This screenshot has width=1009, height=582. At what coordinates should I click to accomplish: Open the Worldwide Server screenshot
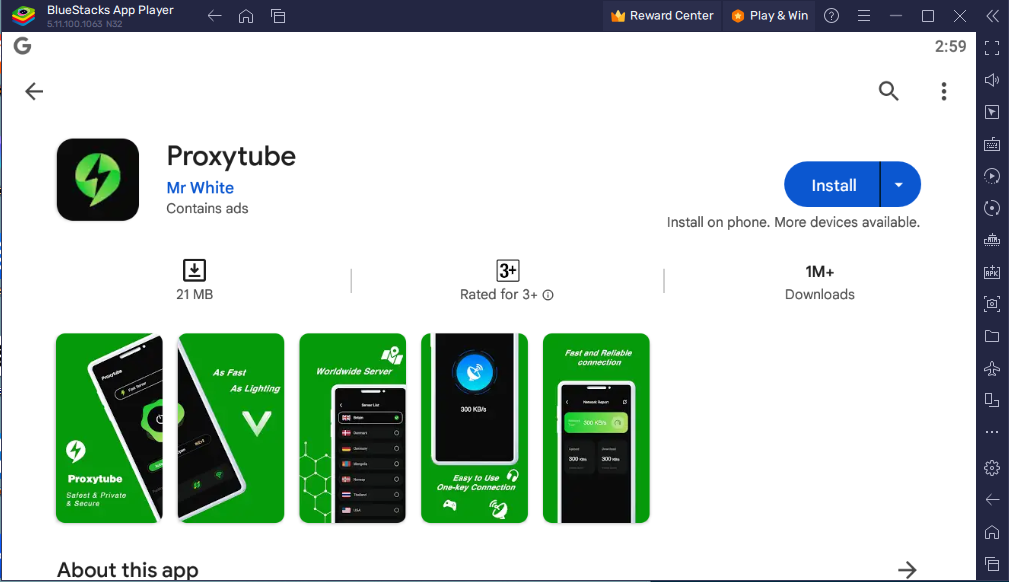tap(353, 428)
